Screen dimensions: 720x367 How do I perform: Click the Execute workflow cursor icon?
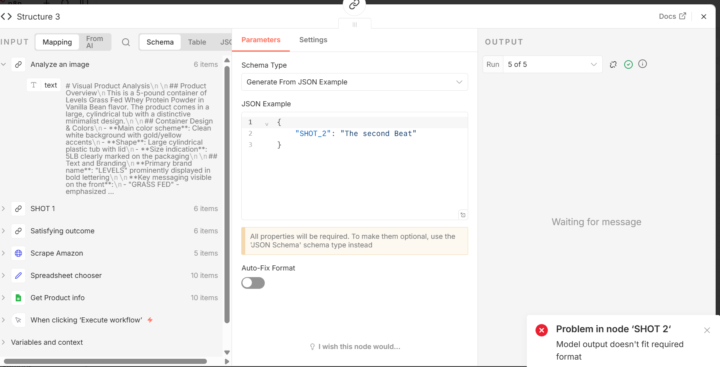pyautogui.click(x=18, y=320)
